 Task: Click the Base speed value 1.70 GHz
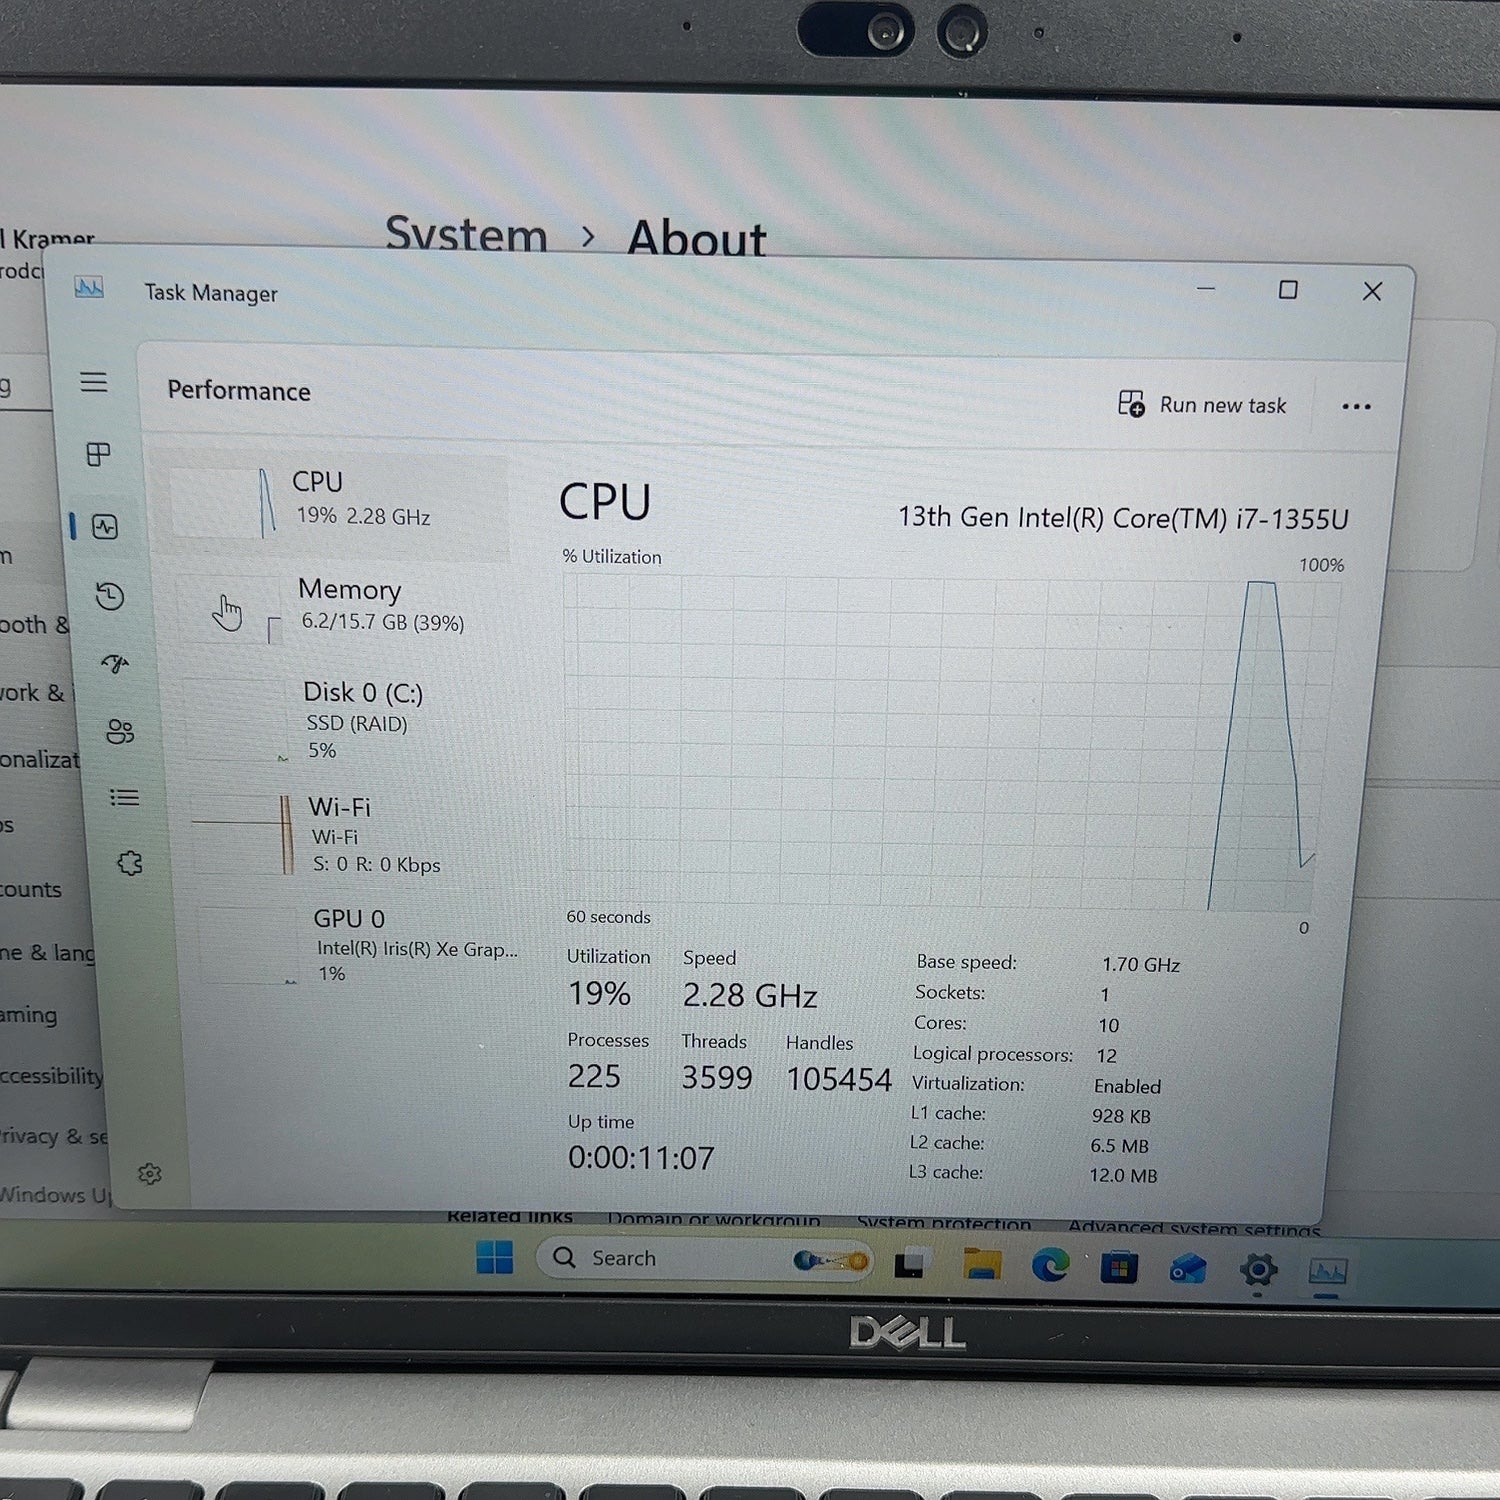tap(1141, 965)
